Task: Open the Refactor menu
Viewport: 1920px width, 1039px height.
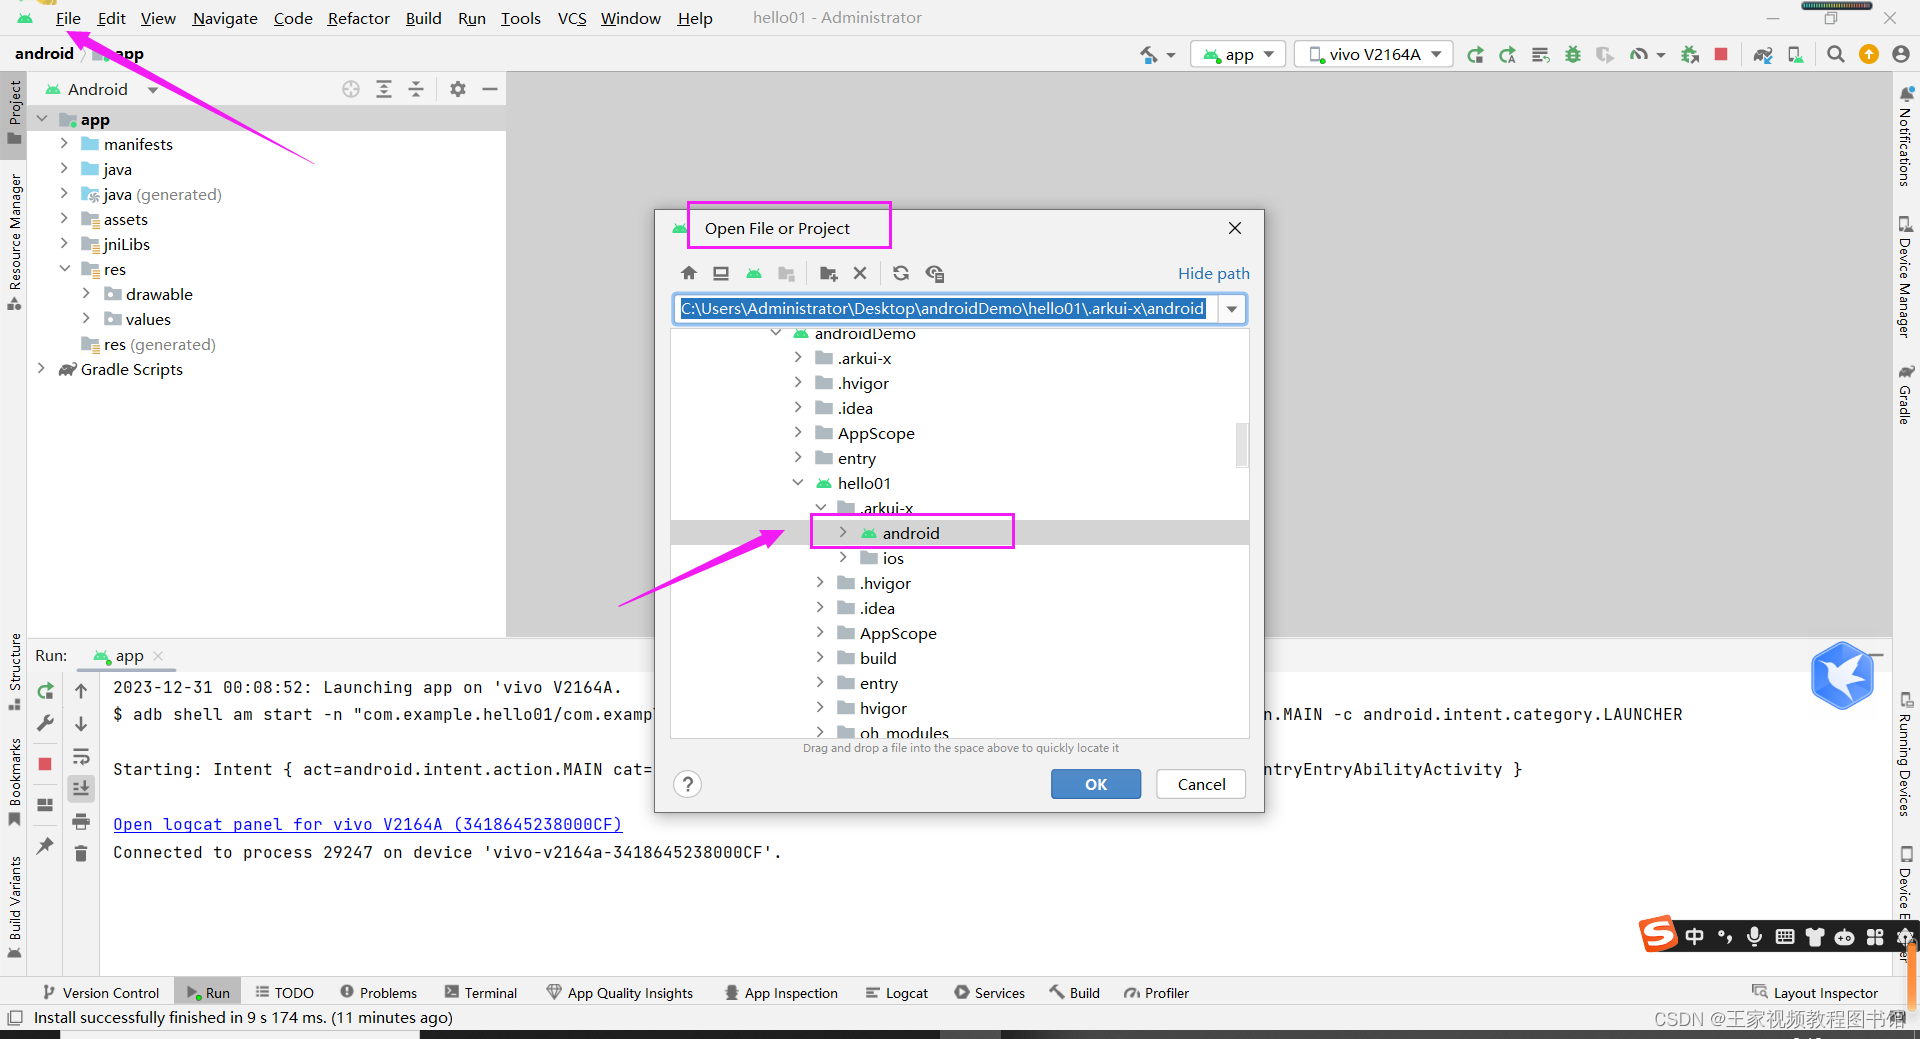Action: click(358, 18)
